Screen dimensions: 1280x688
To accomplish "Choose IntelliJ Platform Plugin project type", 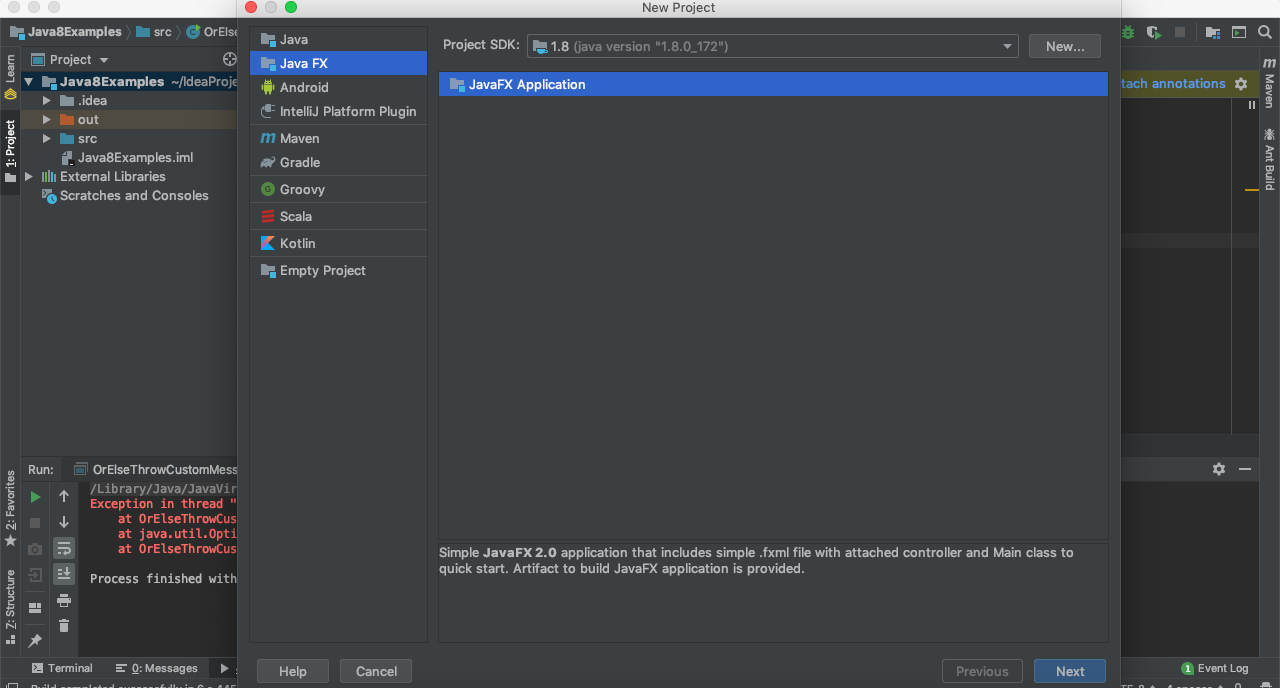I will (338, 111).
